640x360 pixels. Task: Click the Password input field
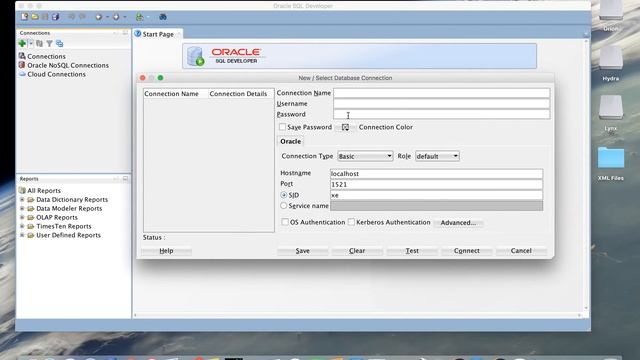point(442,114)
